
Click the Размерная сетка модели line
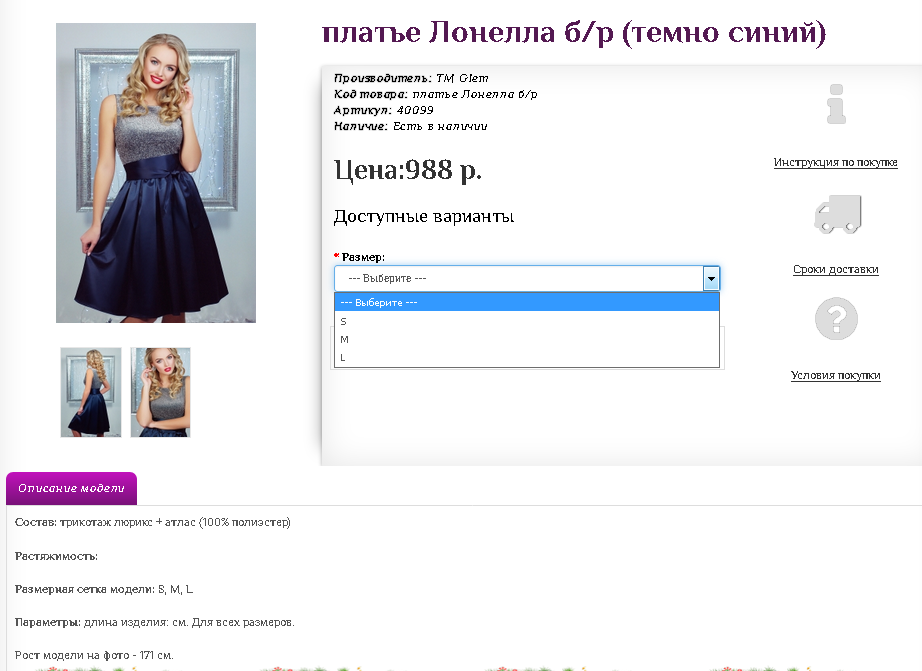[104, 589]
